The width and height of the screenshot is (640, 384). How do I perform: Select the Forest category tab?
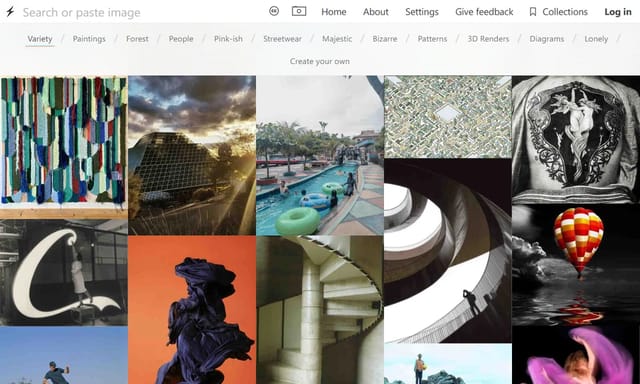point(137,39)
